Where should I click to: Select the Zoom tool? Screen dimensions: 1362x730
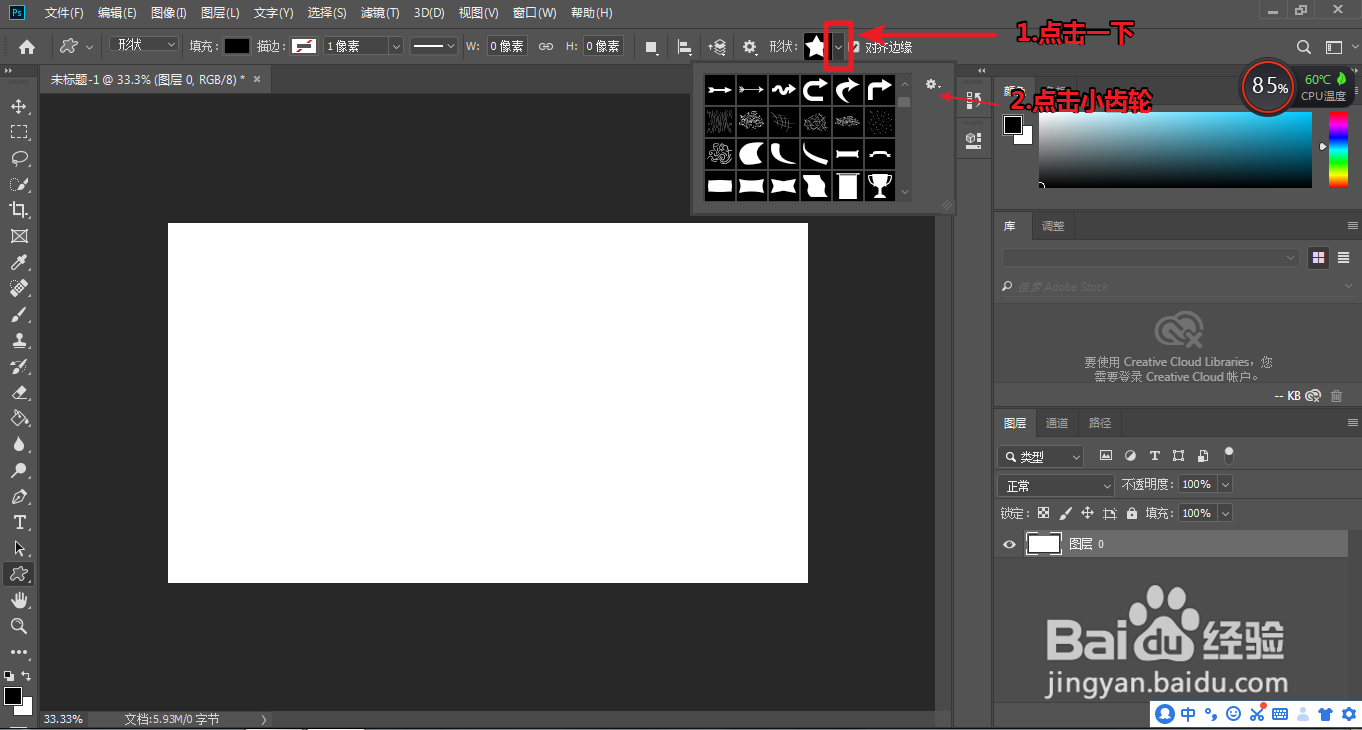(18, 626)
